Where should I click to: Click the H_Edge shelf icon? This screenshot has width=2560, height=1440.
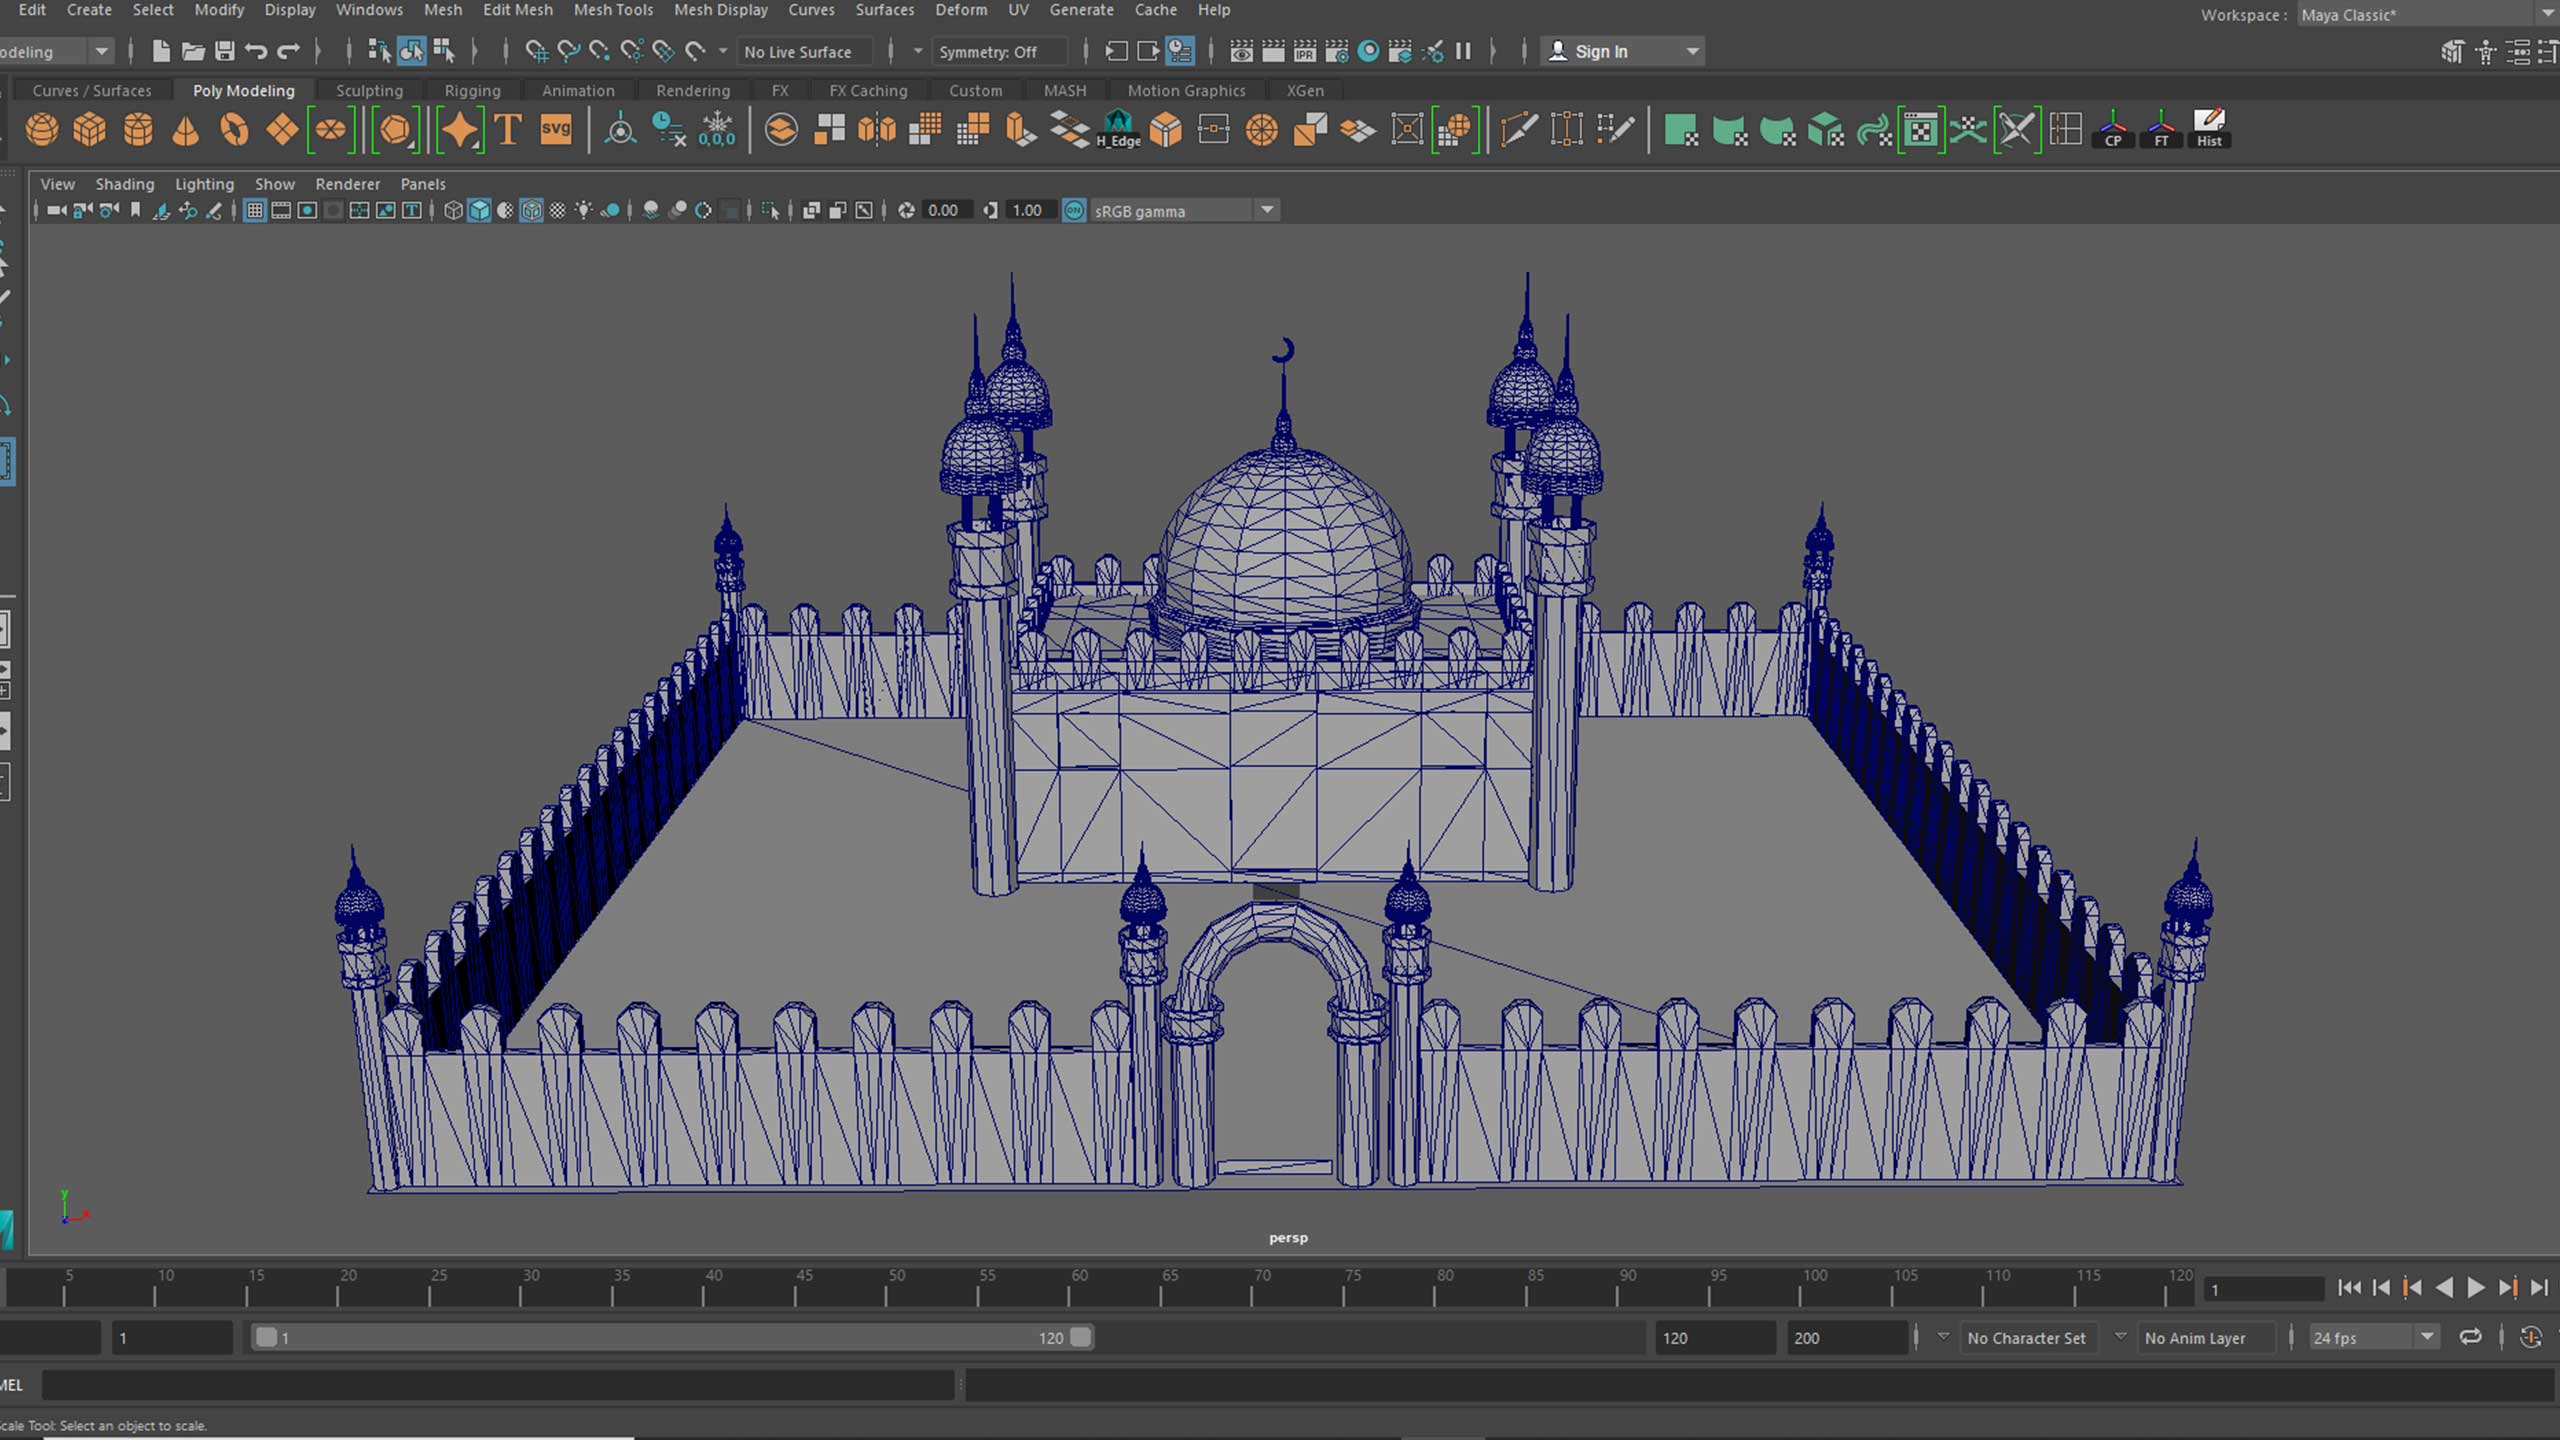coord(1117,130)
